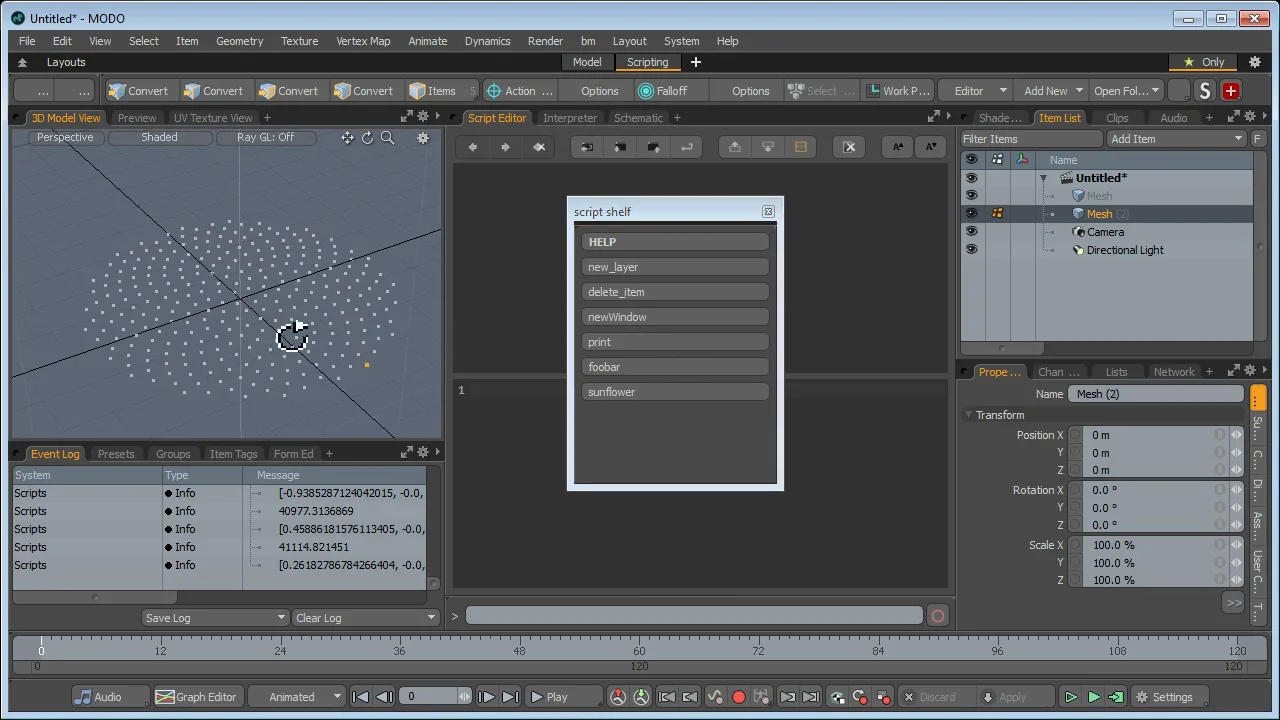This screenshot has height=720, width=1280.
Task: Open the Add New dropdown
Action: pyautogui.click(x=1052, y=91)
